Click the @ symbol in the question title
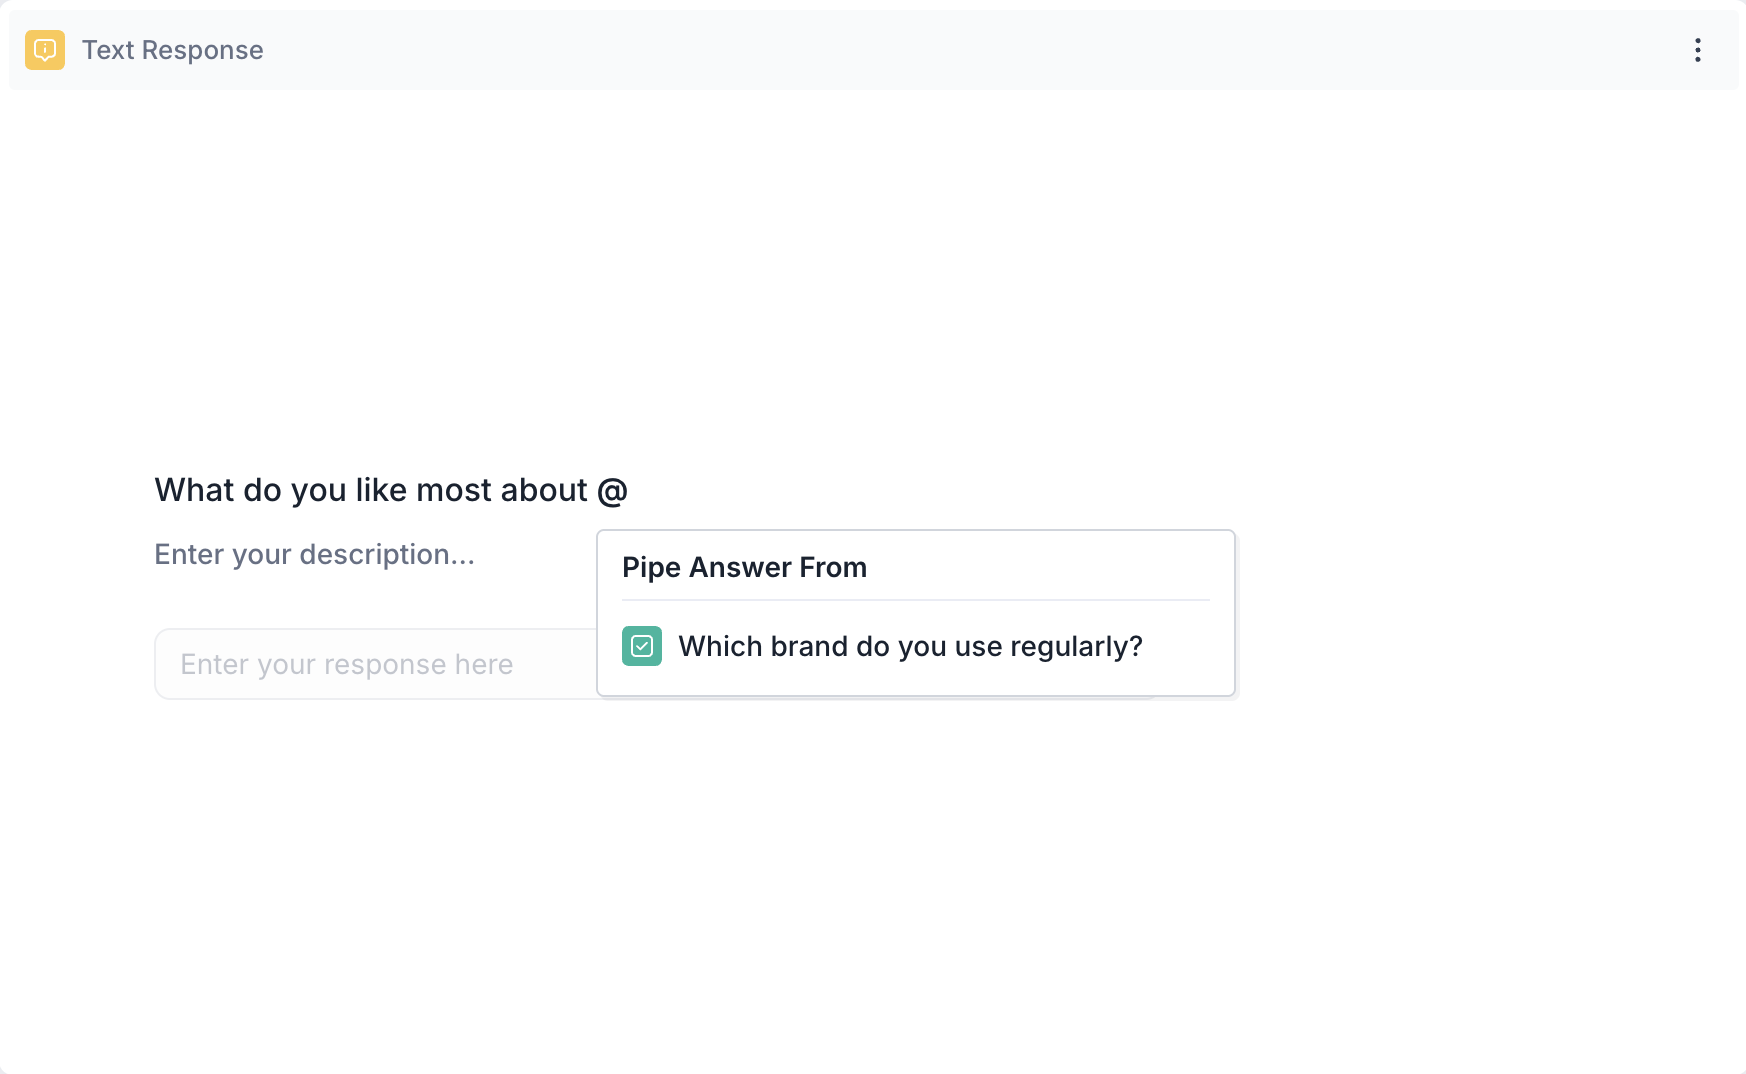The width and height of the screenshot is (1746, 1074). [x=612, y=490]
